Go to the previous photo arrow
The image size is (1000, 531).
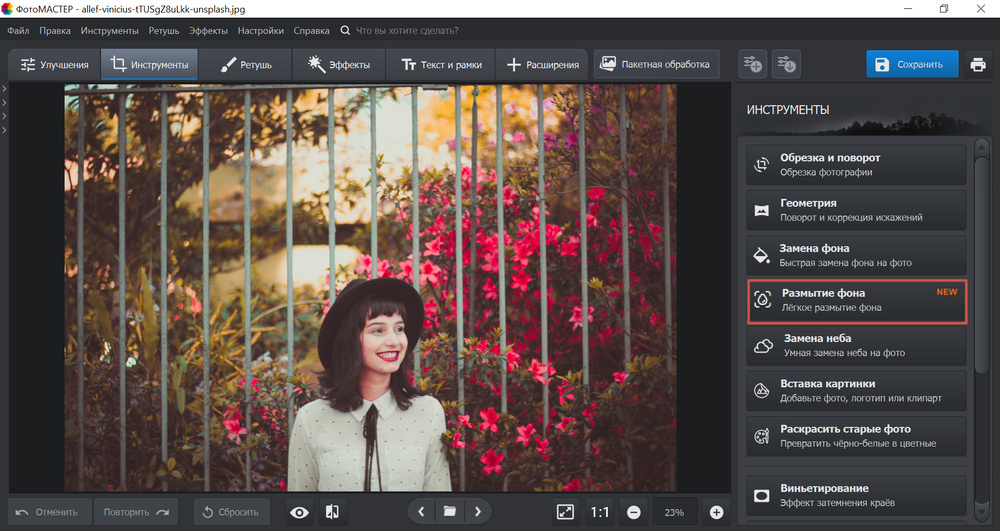421,512
